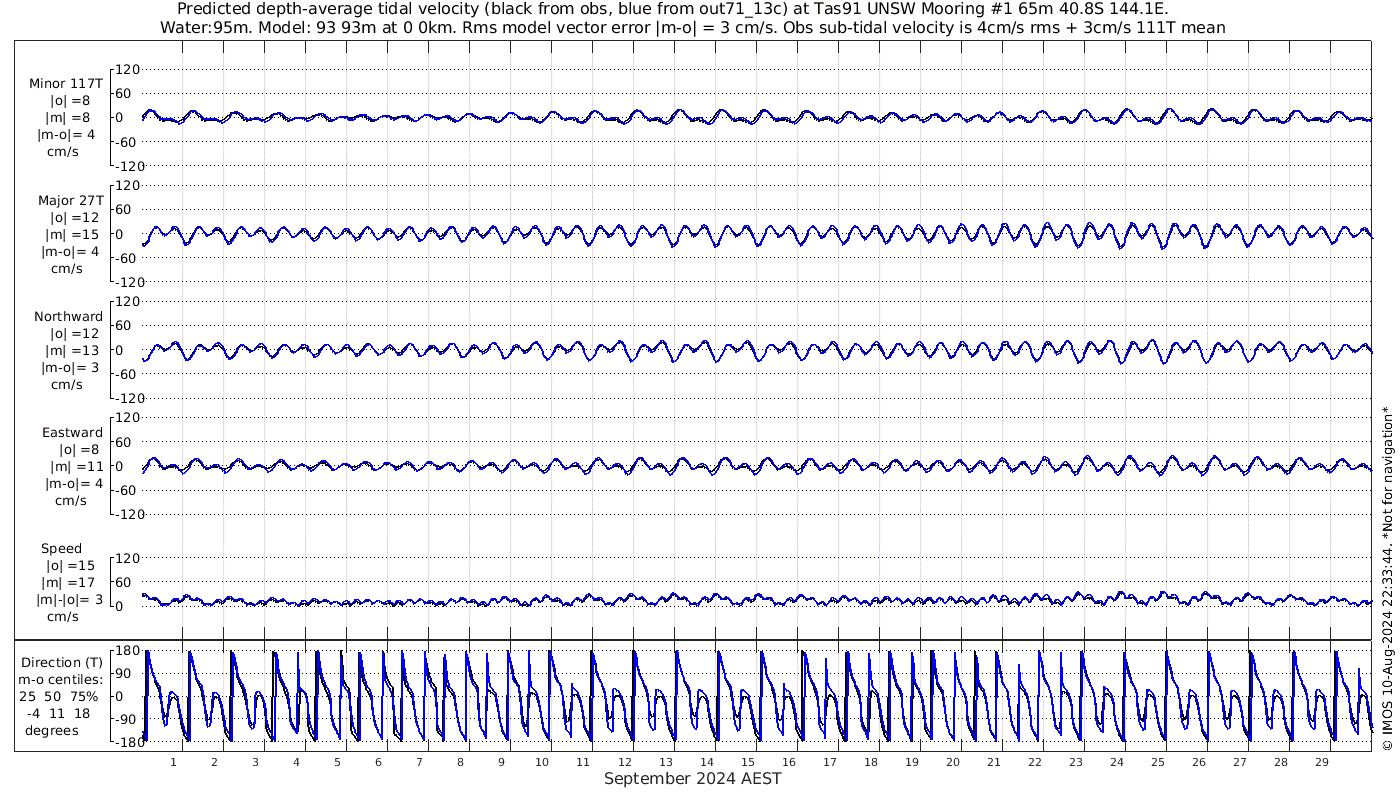Click the 'Minor 117T' panel label

[x=66, y=84]
